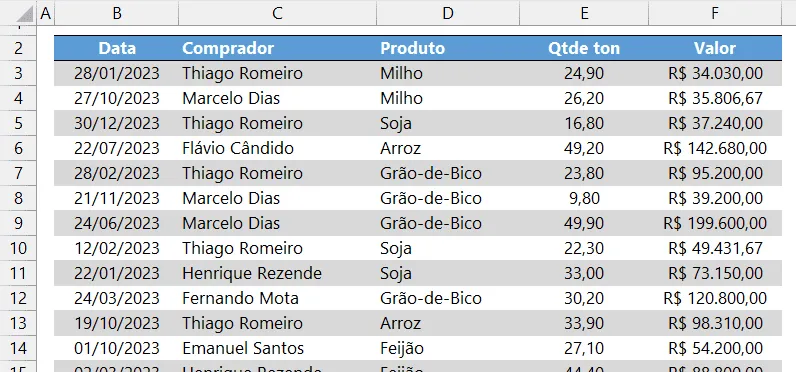Click the cell with value R$ 199.600,00
796x372 pixels.
pos(715,223)
